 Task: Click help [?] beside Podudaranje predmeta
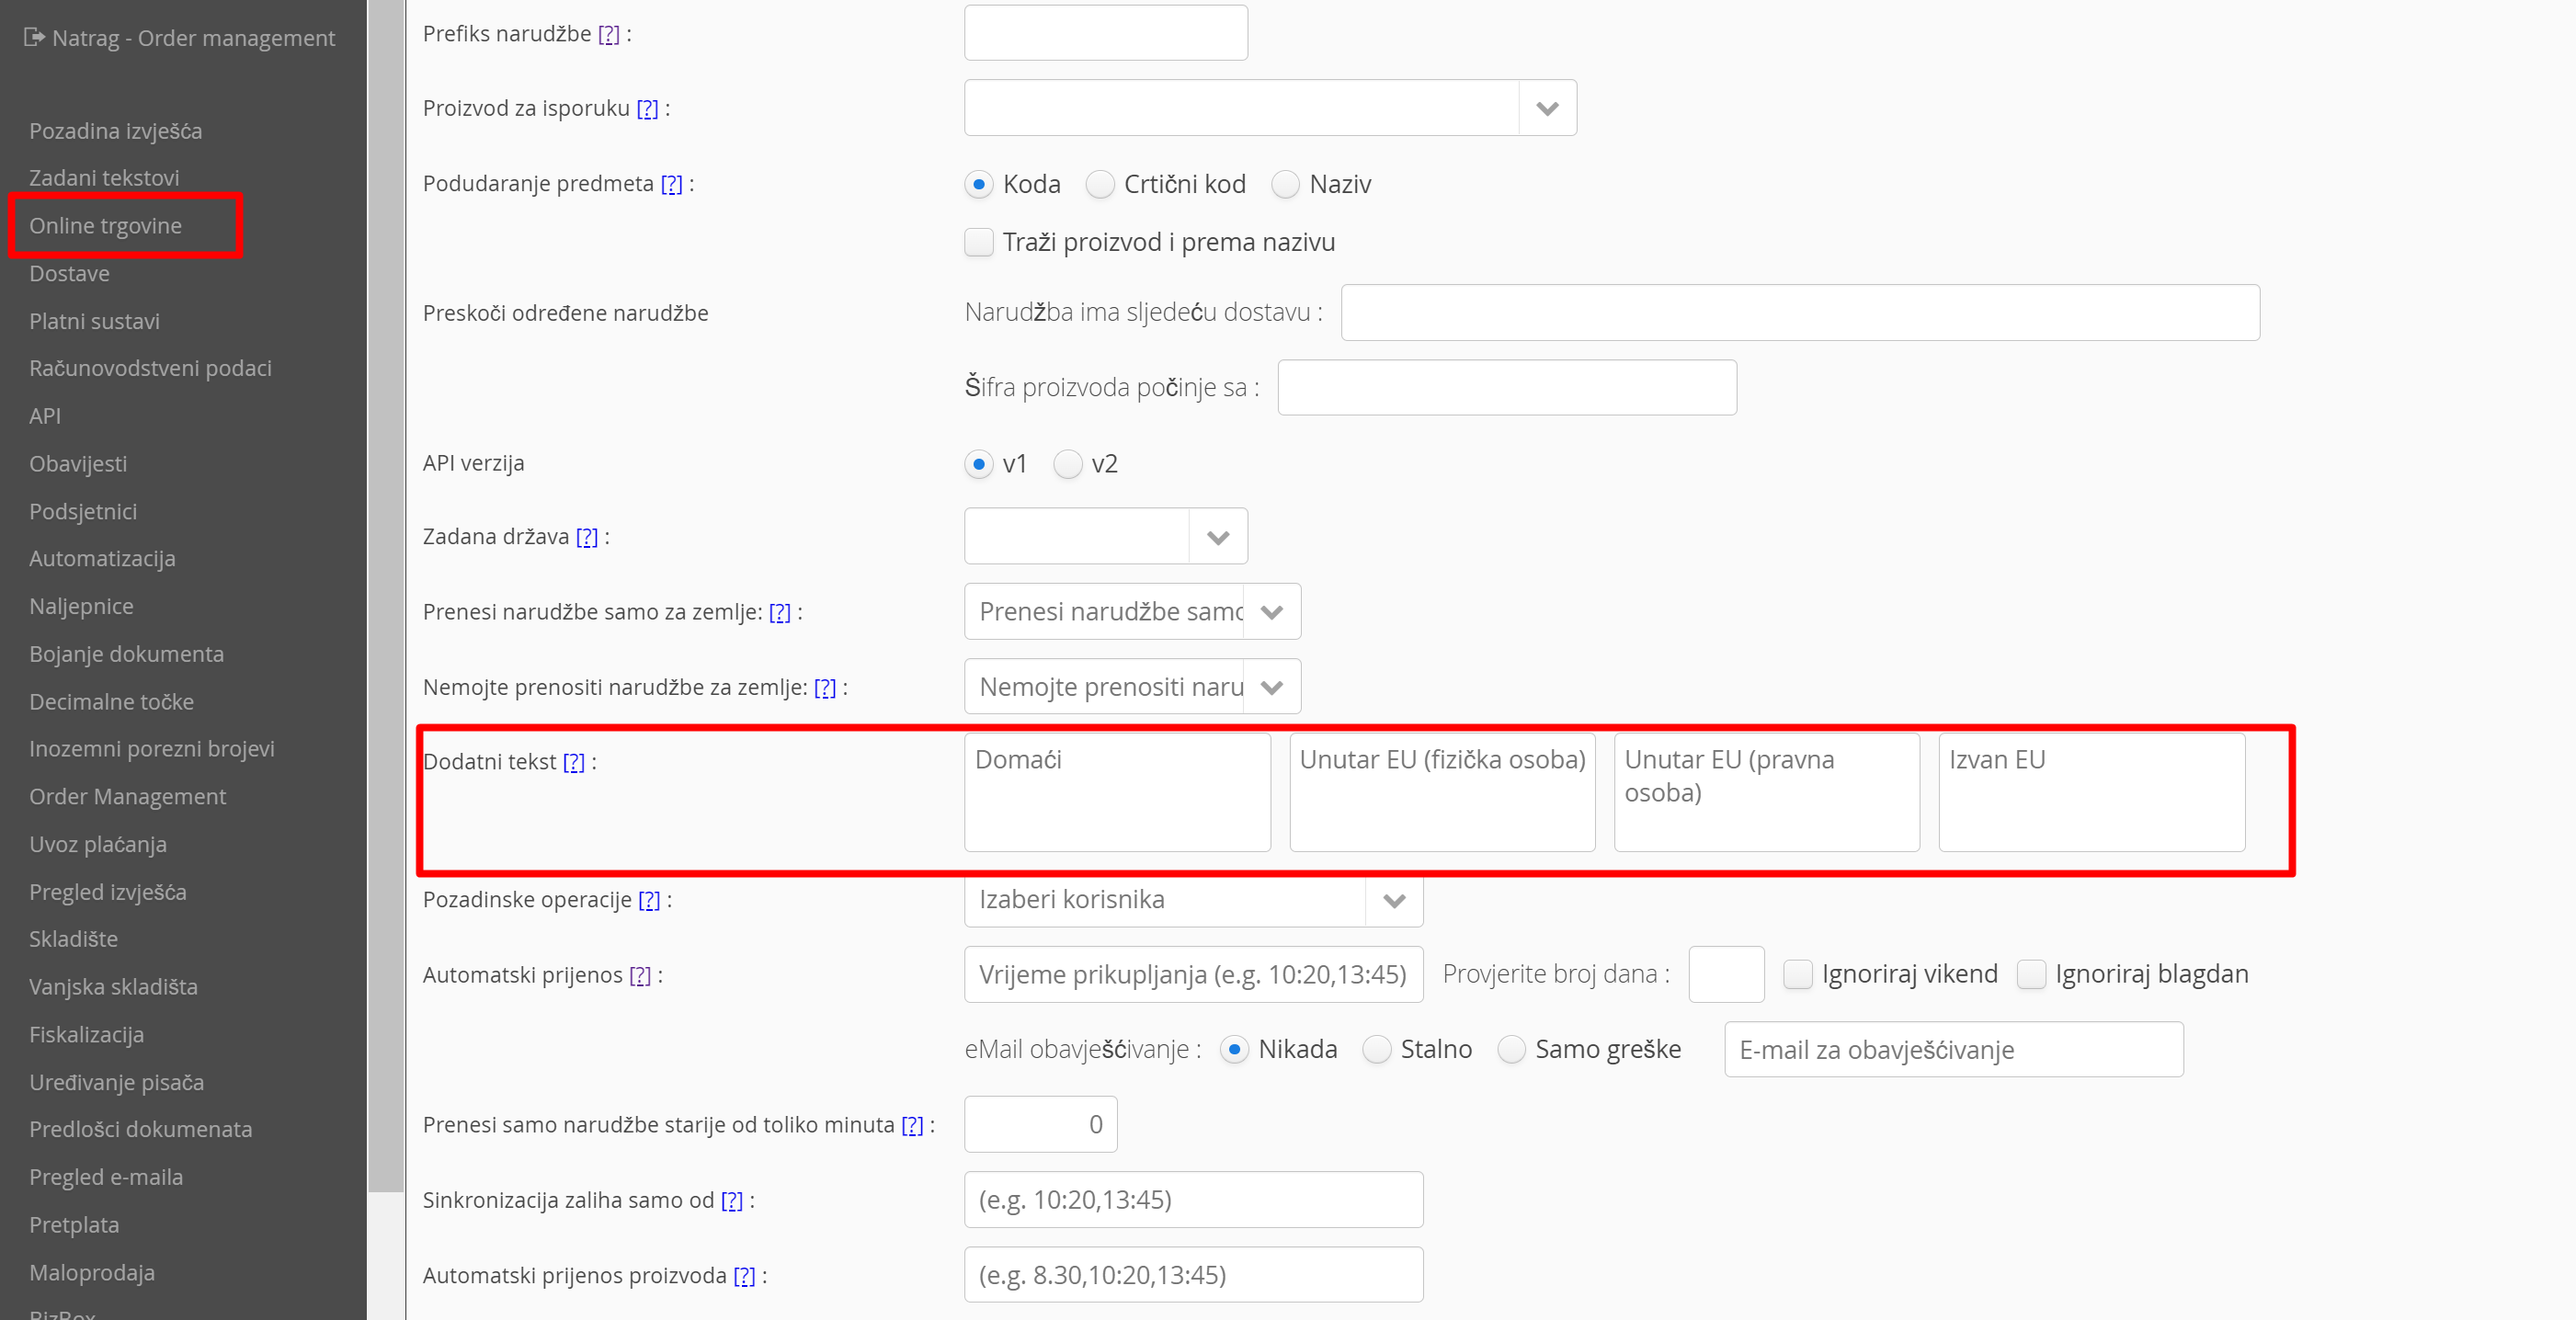coord(672,184)
